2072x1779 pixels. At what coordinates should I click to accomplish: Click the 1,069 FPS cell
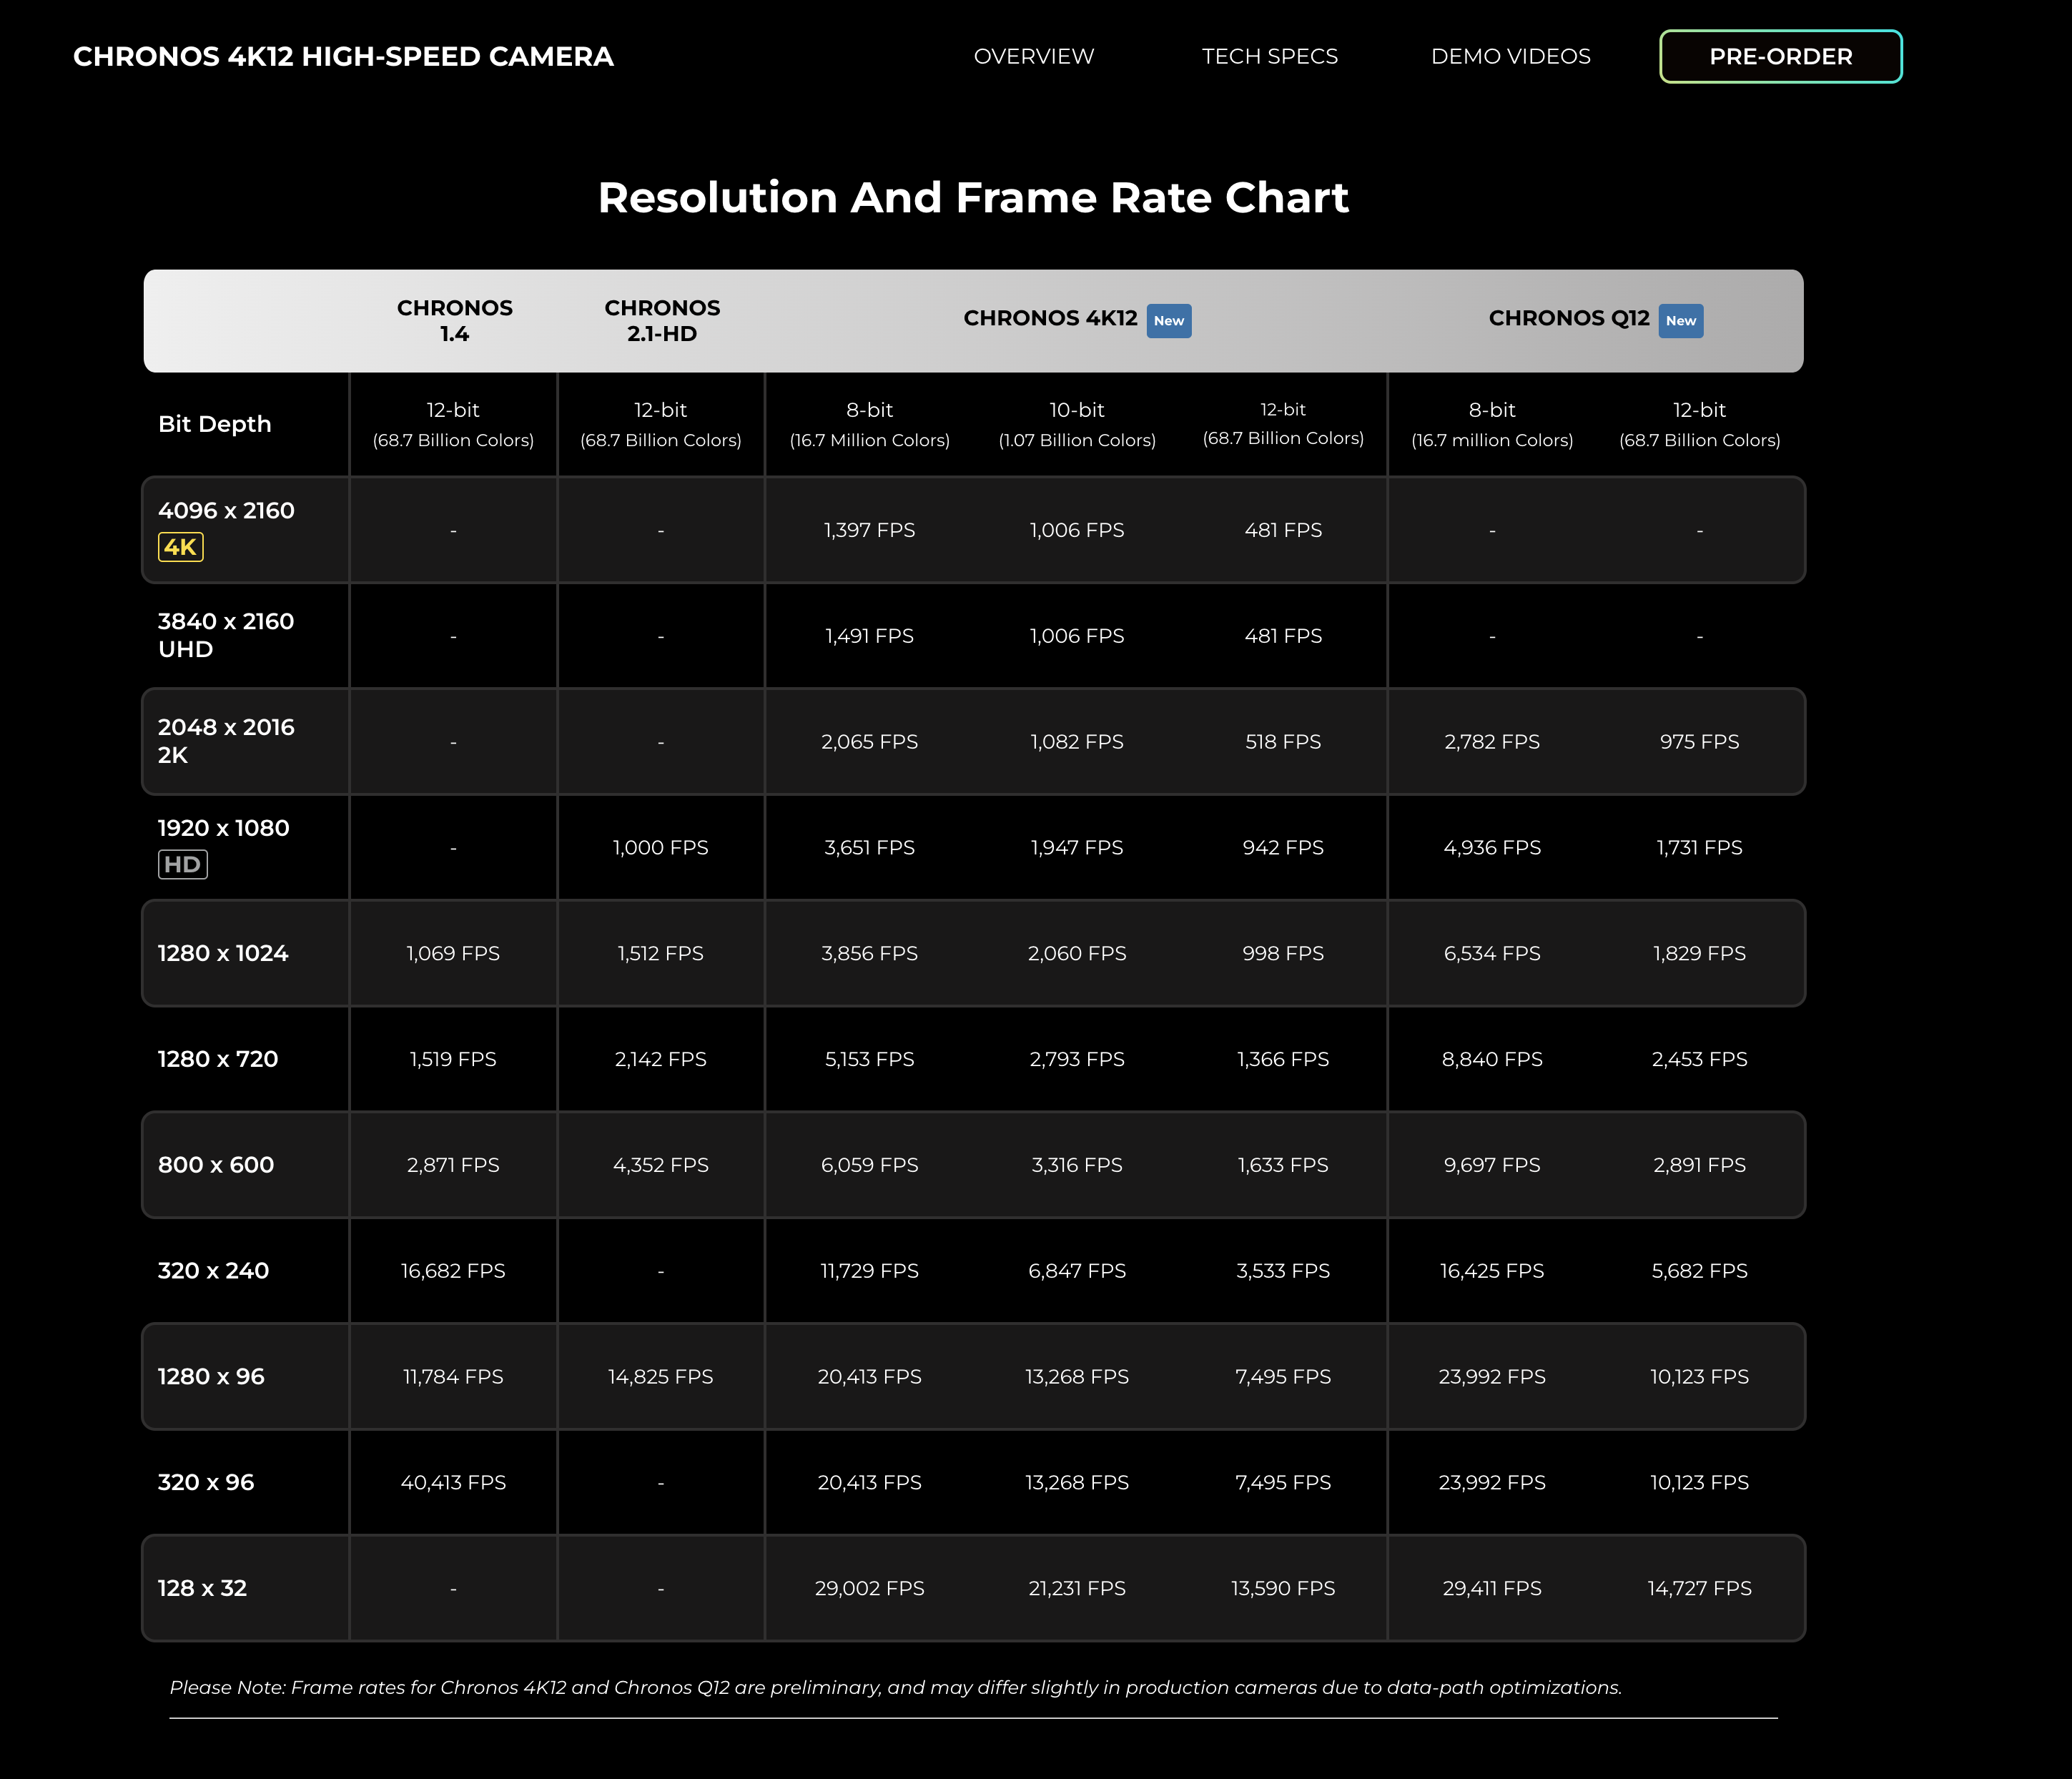pos(453,954)
